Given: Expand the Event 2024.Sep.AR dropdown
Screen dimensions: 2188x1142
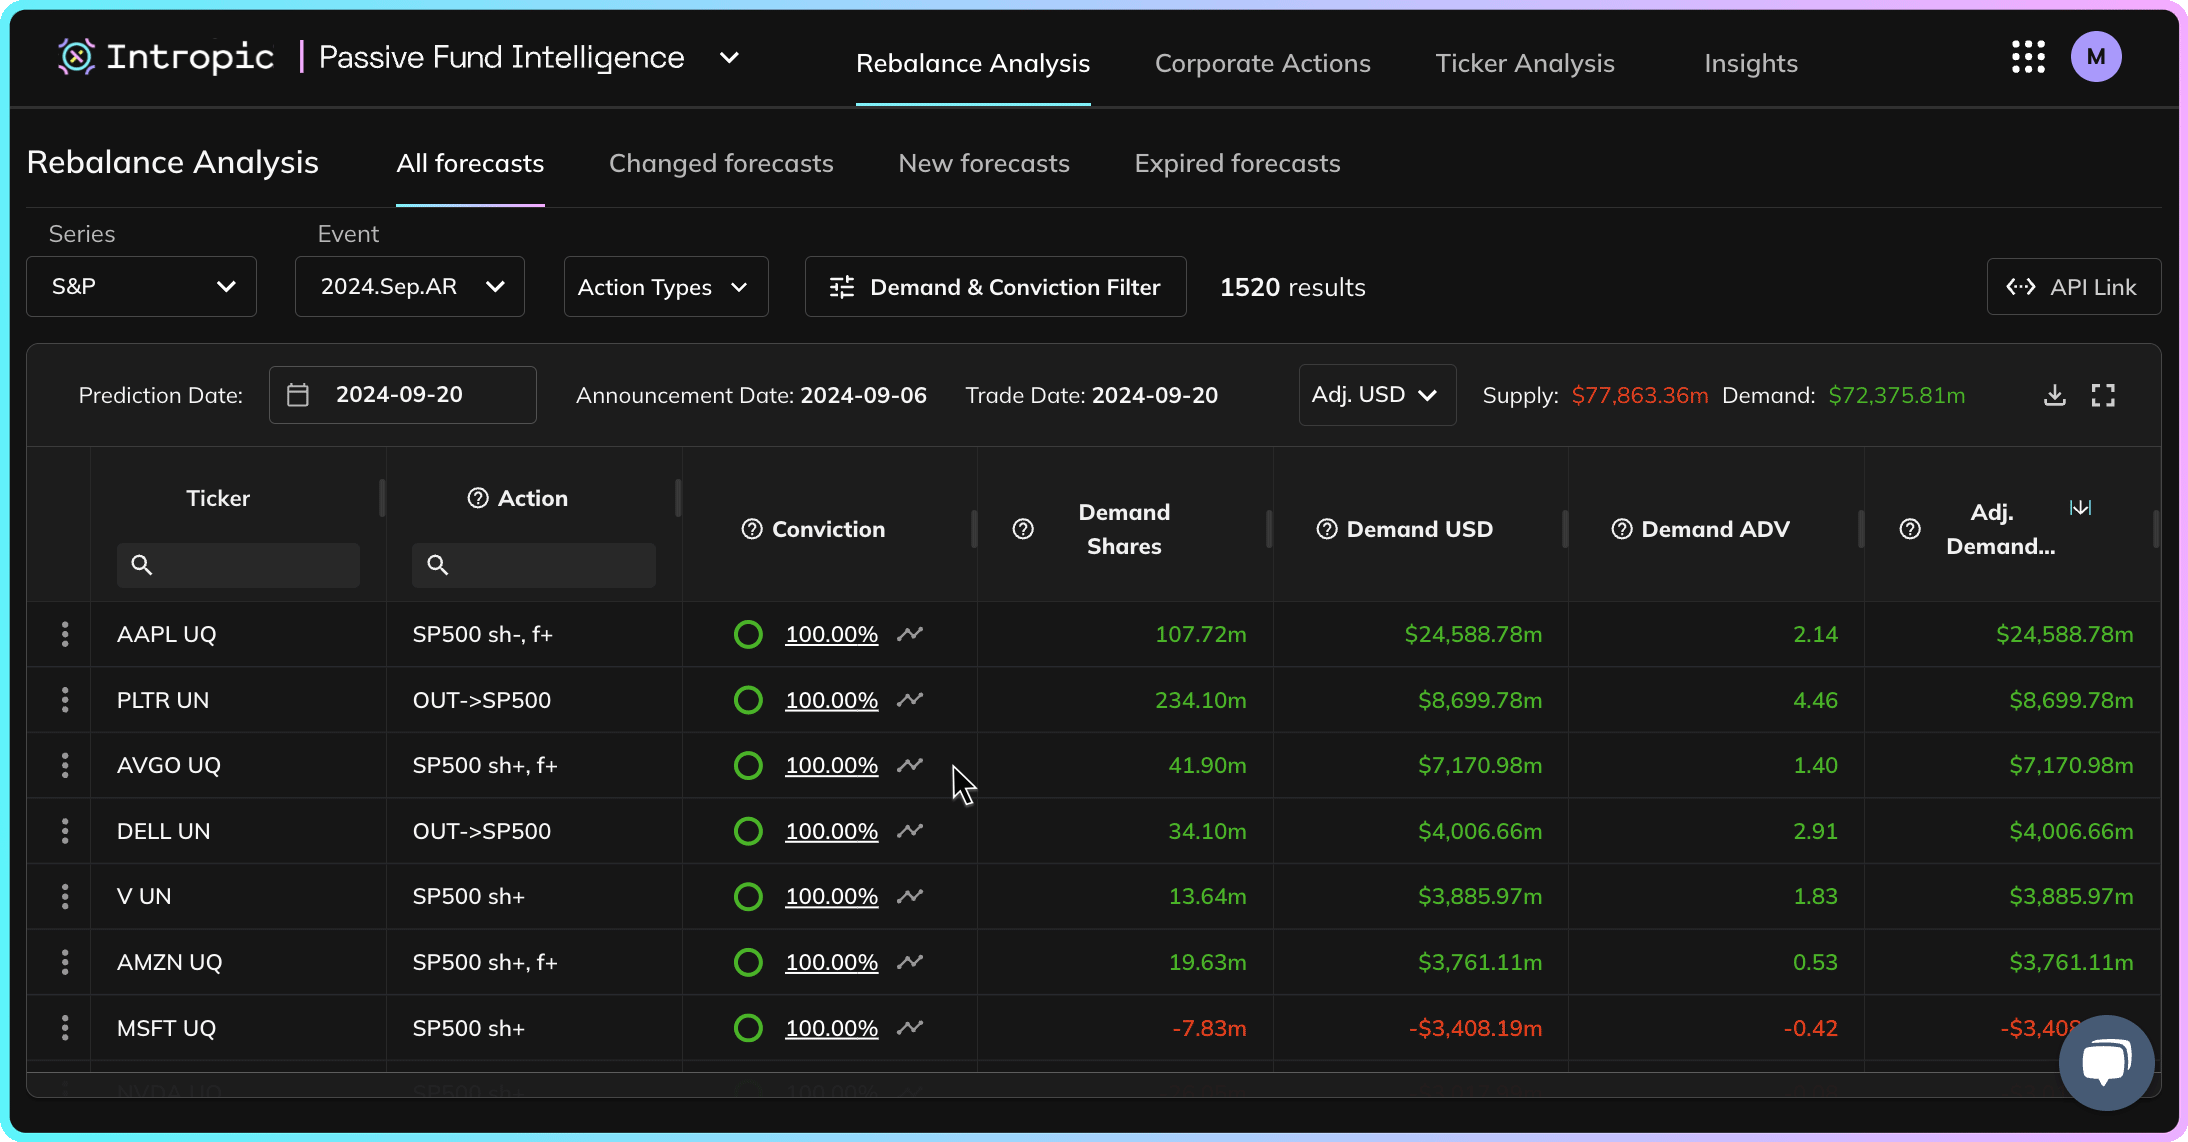Looking at the screenshot, I should click(410, 287).
